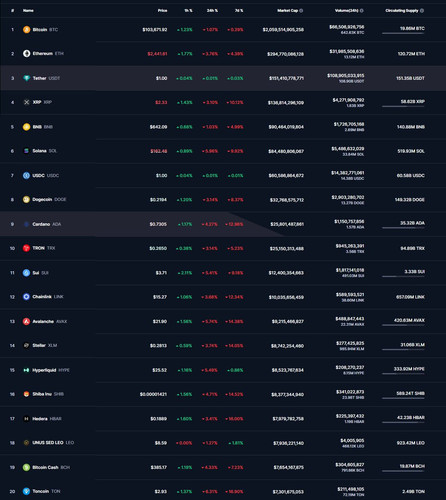Click the Hedera 24h % change value
This screenshot has height=500, width=446.
tap(210, 419)
